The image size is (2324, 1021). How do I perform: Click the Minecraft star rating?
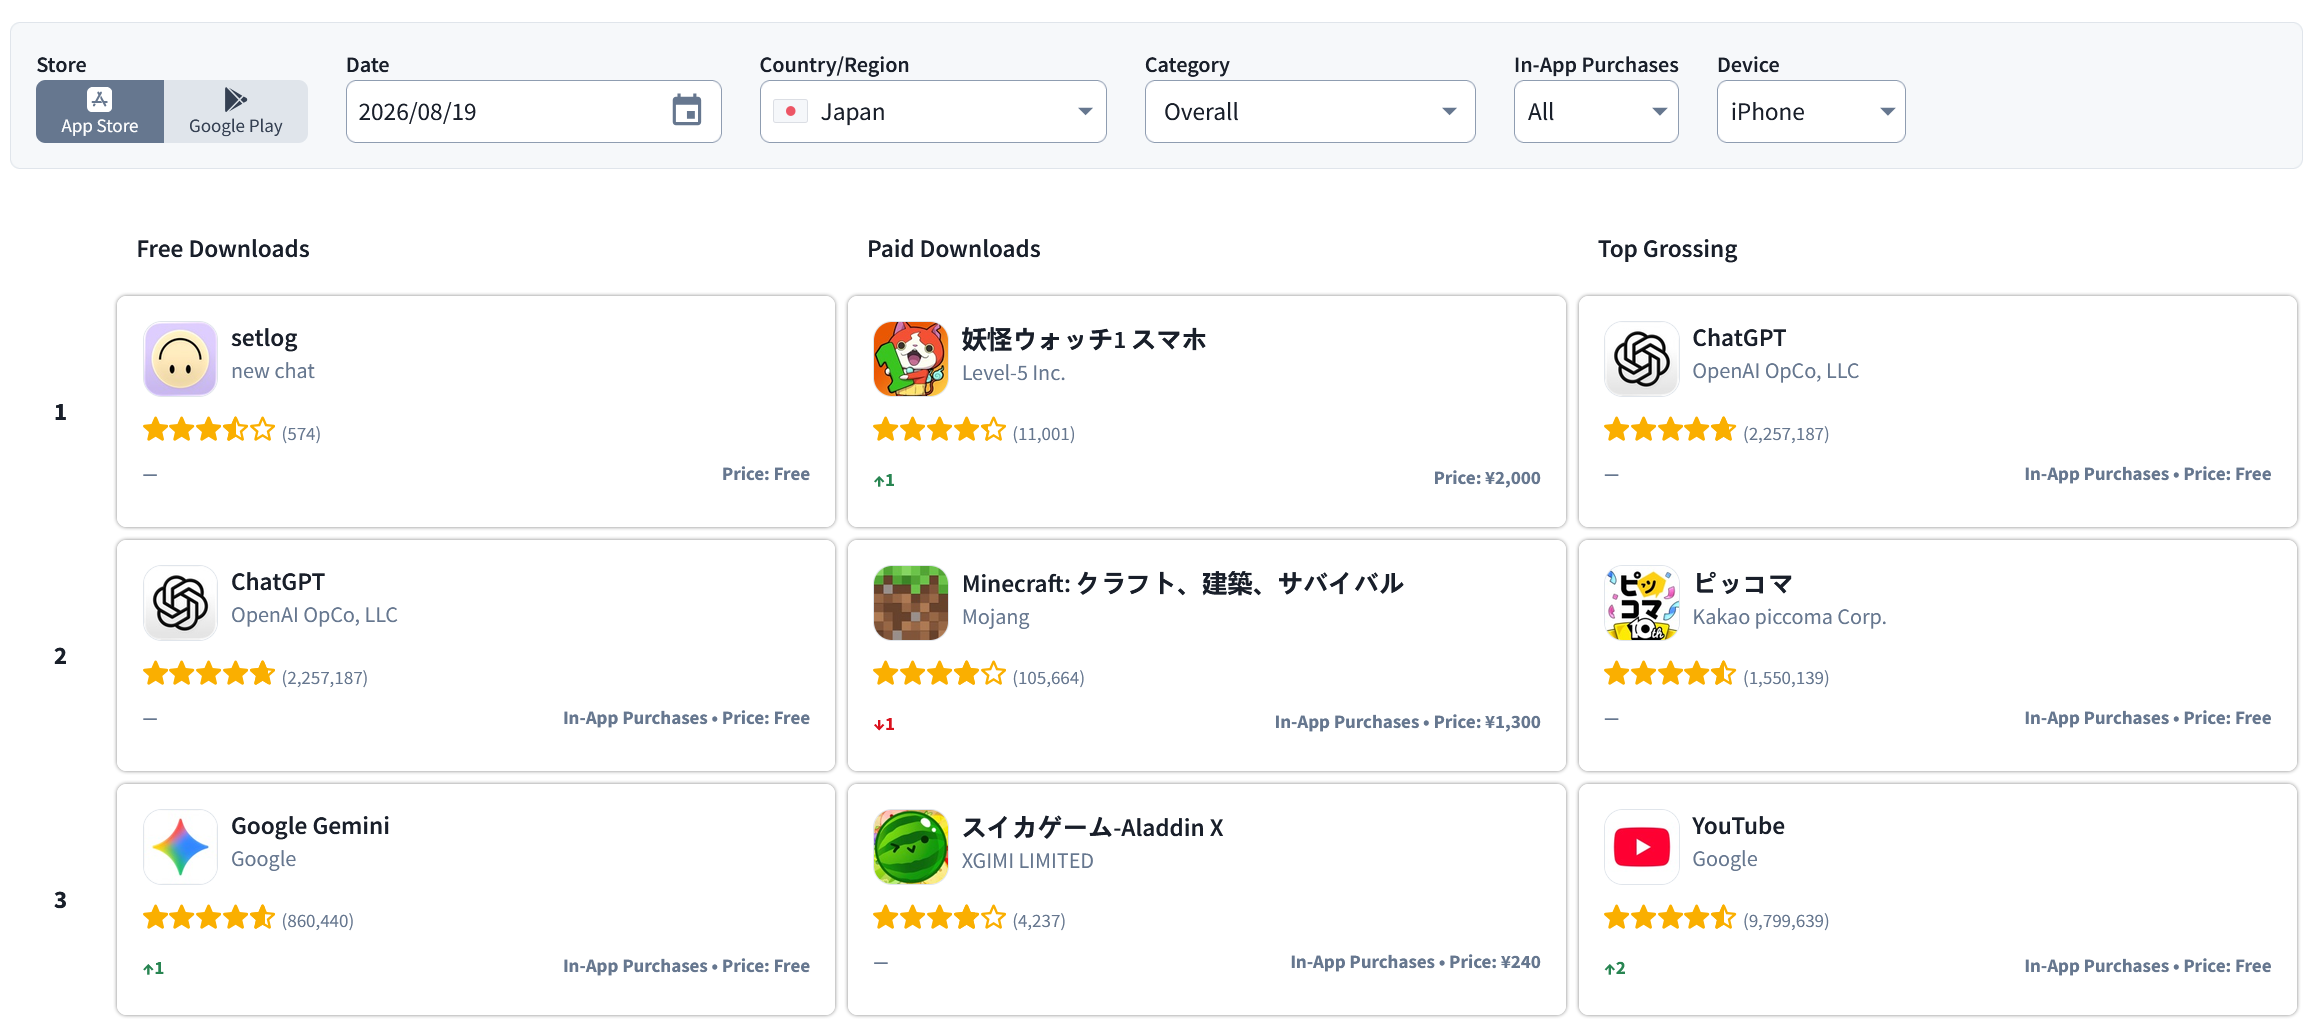(939, 674)
